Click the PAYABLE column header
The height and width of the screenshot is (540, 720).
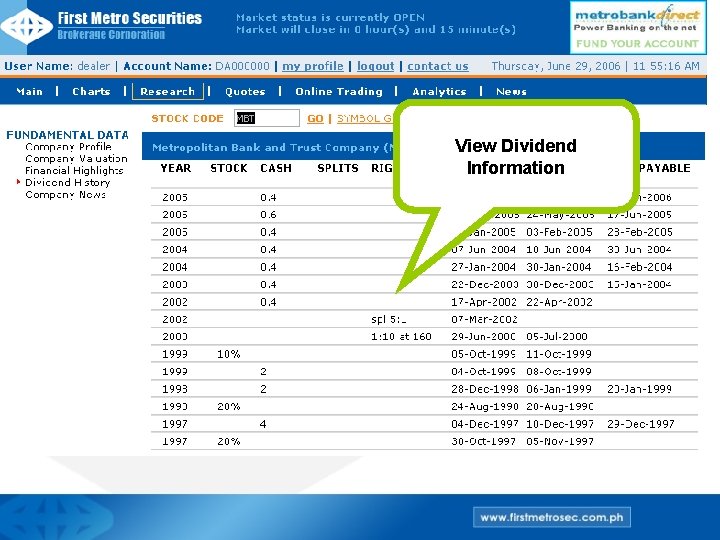tap(664, 168)
